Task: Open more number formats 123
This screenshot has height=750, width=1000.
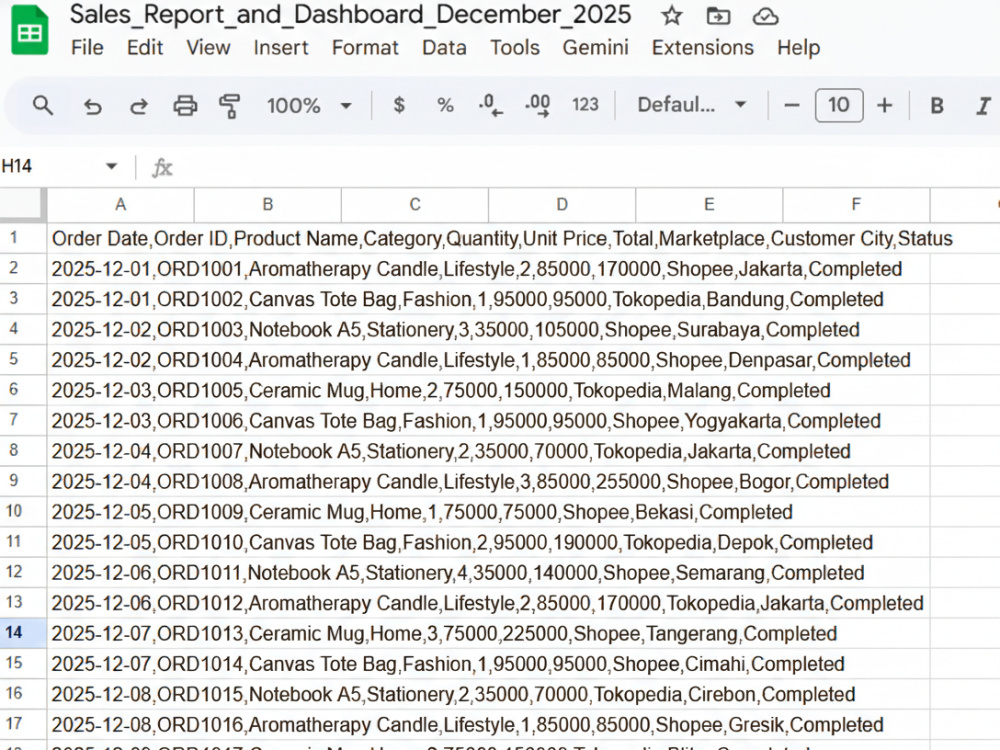Action: 585,105
